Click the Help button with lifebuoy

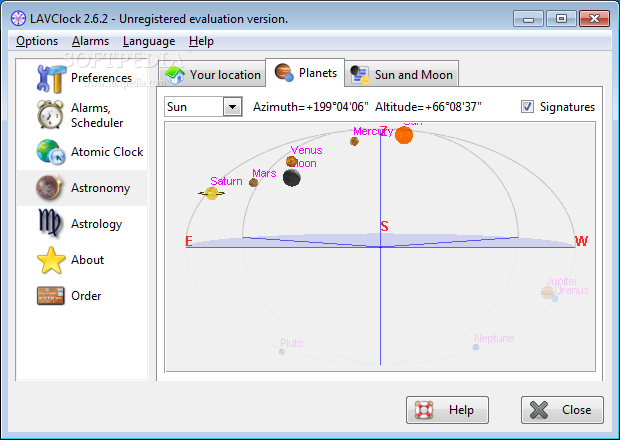447,410
